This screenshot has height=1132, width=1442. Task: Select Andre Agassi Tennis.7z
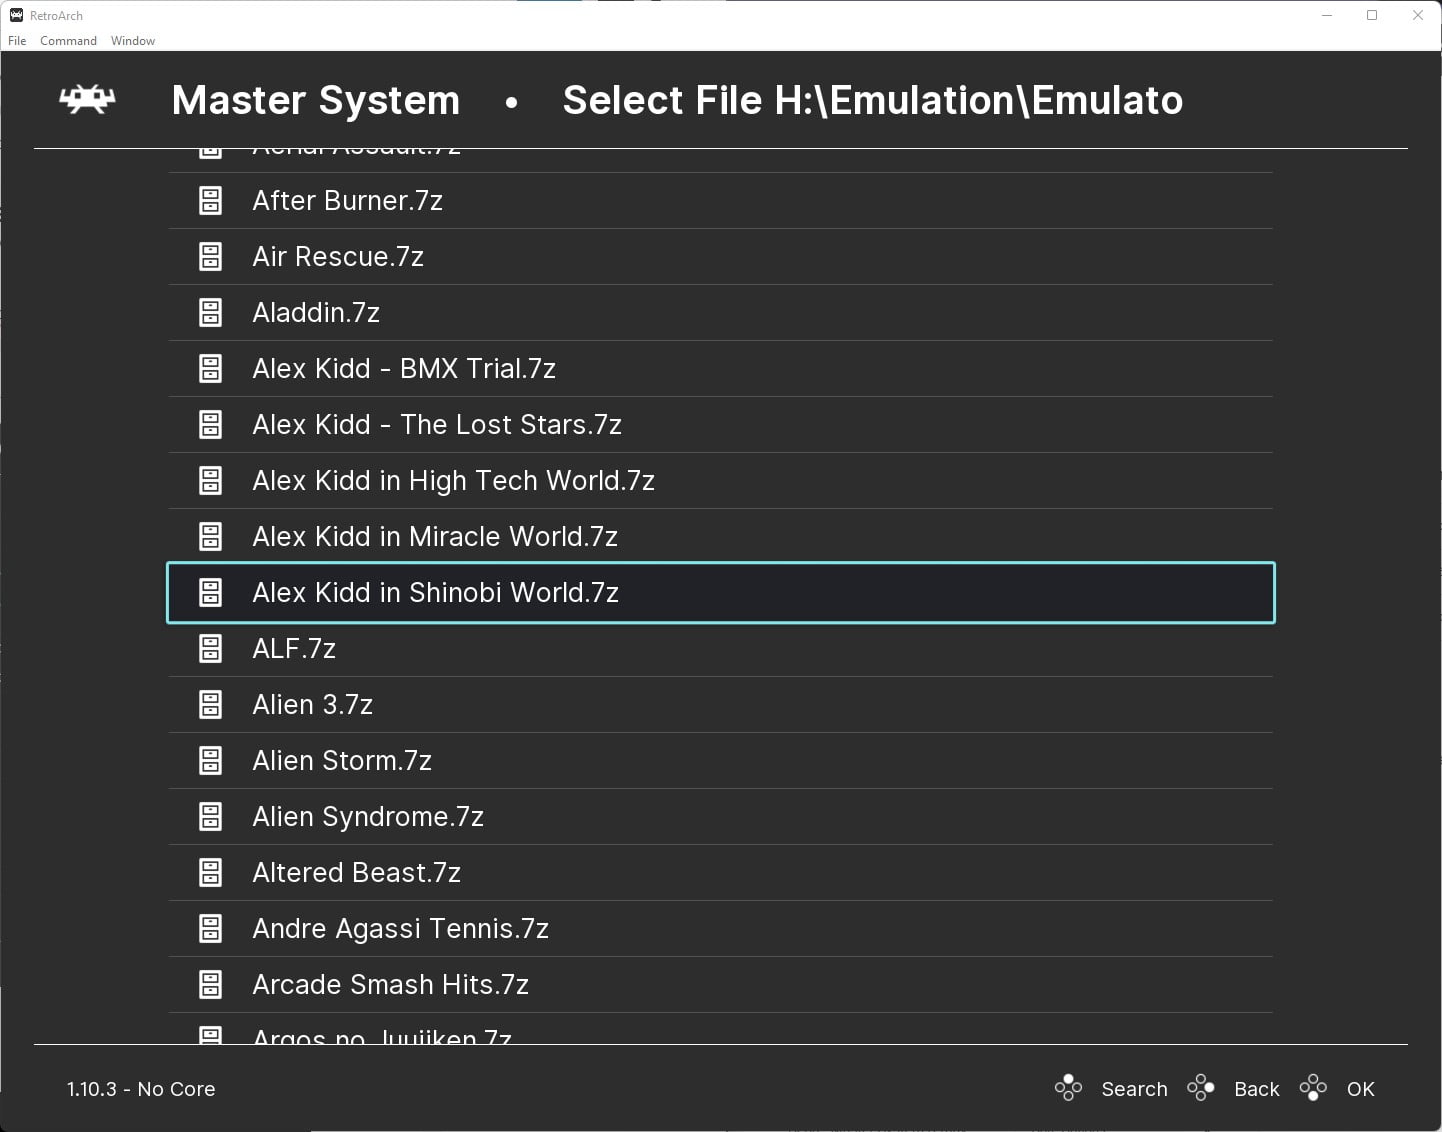pyautogui.click(x=400, y=928)
